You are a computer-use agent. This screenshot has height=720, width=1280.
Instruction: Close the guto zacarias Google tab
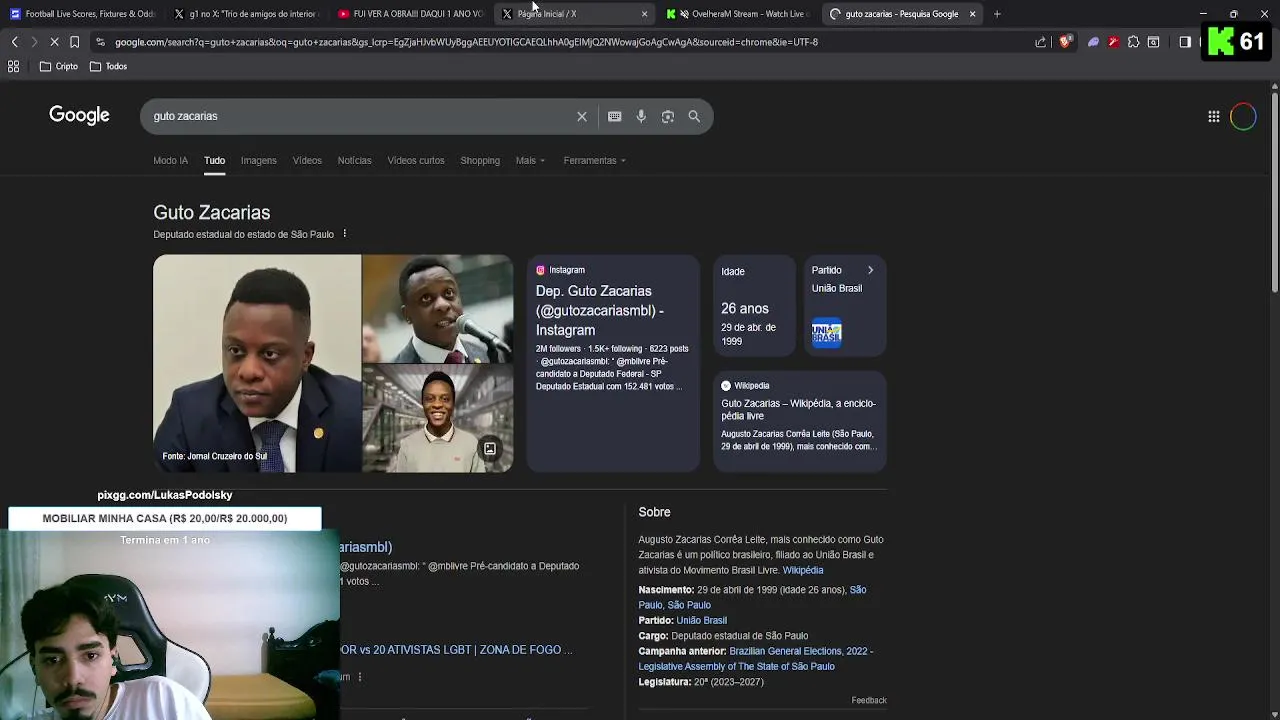click(x=972, y=14)
